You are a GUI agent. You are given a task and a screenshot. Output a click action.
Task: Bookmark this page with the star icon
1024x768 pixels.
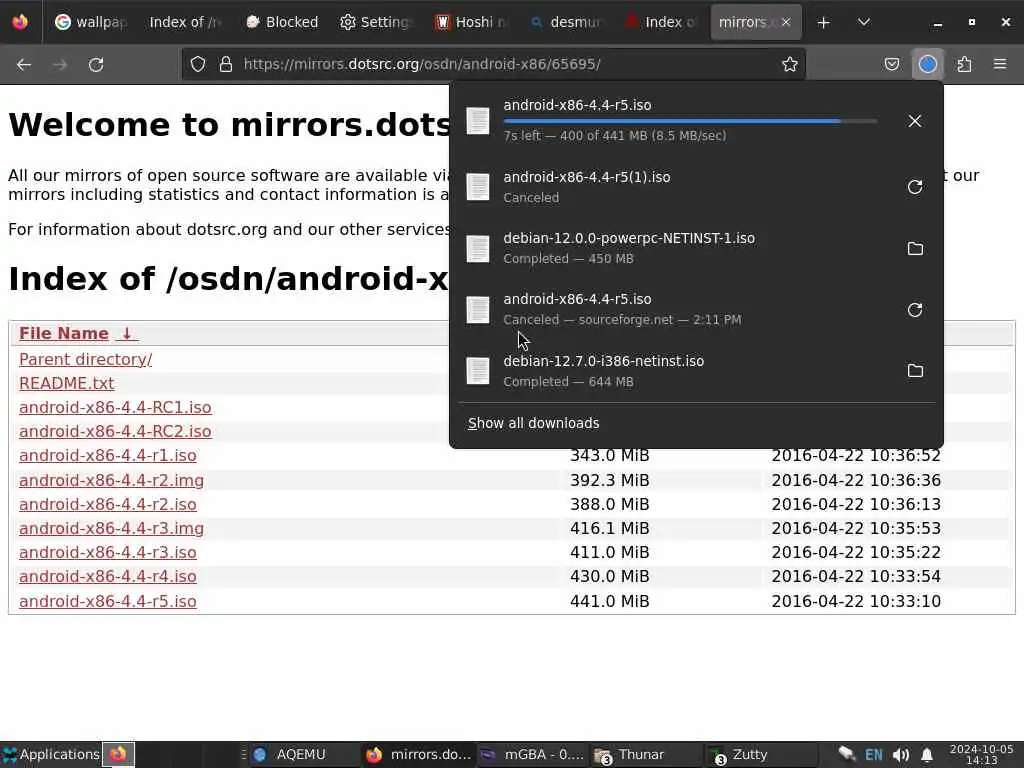pyautogui.click(x=790, y=64)
